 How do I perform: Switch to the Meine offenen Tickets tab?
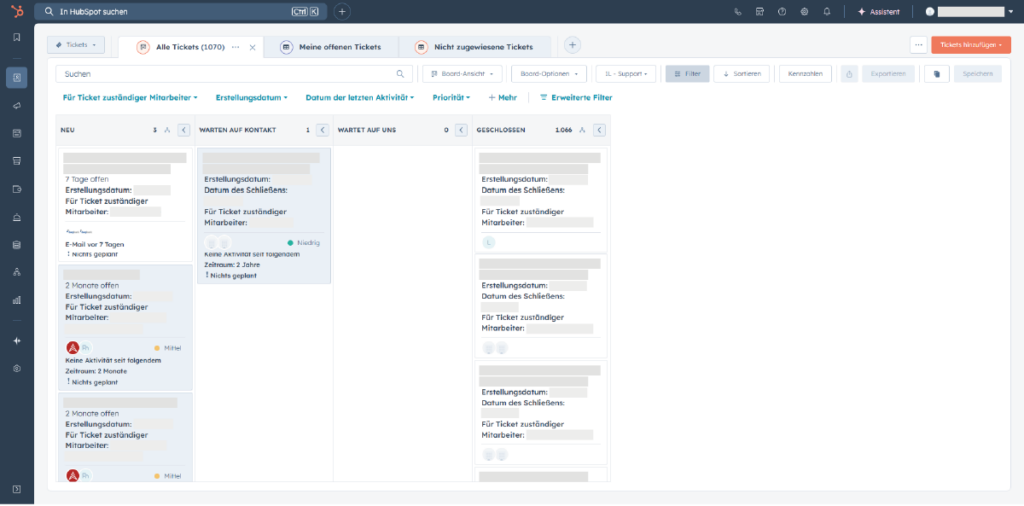pyautogui.click(x=332, y=47)
